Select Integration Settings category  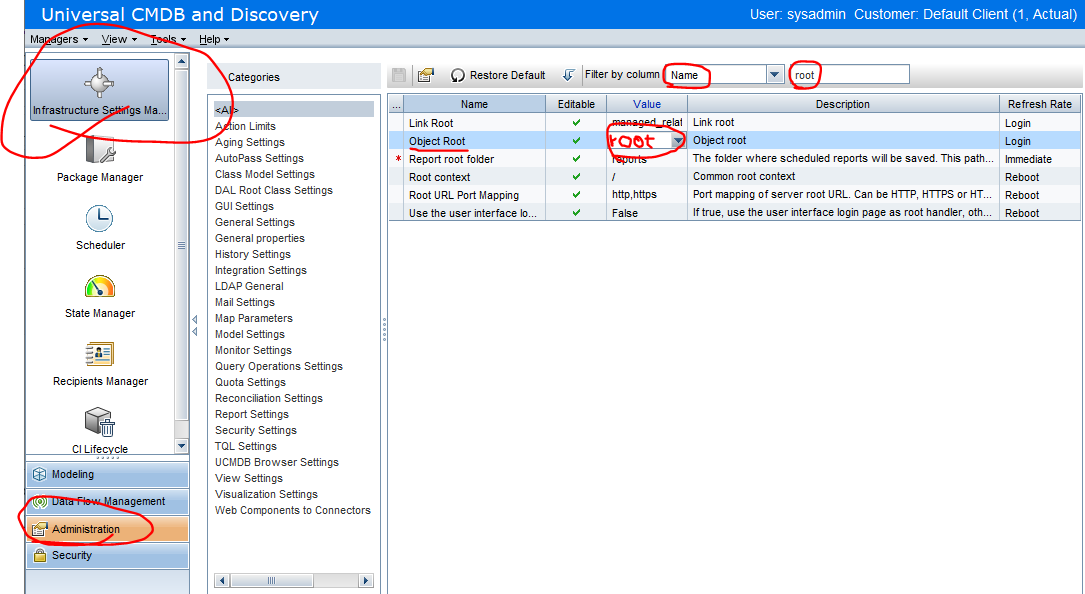[x=260, y=270]
